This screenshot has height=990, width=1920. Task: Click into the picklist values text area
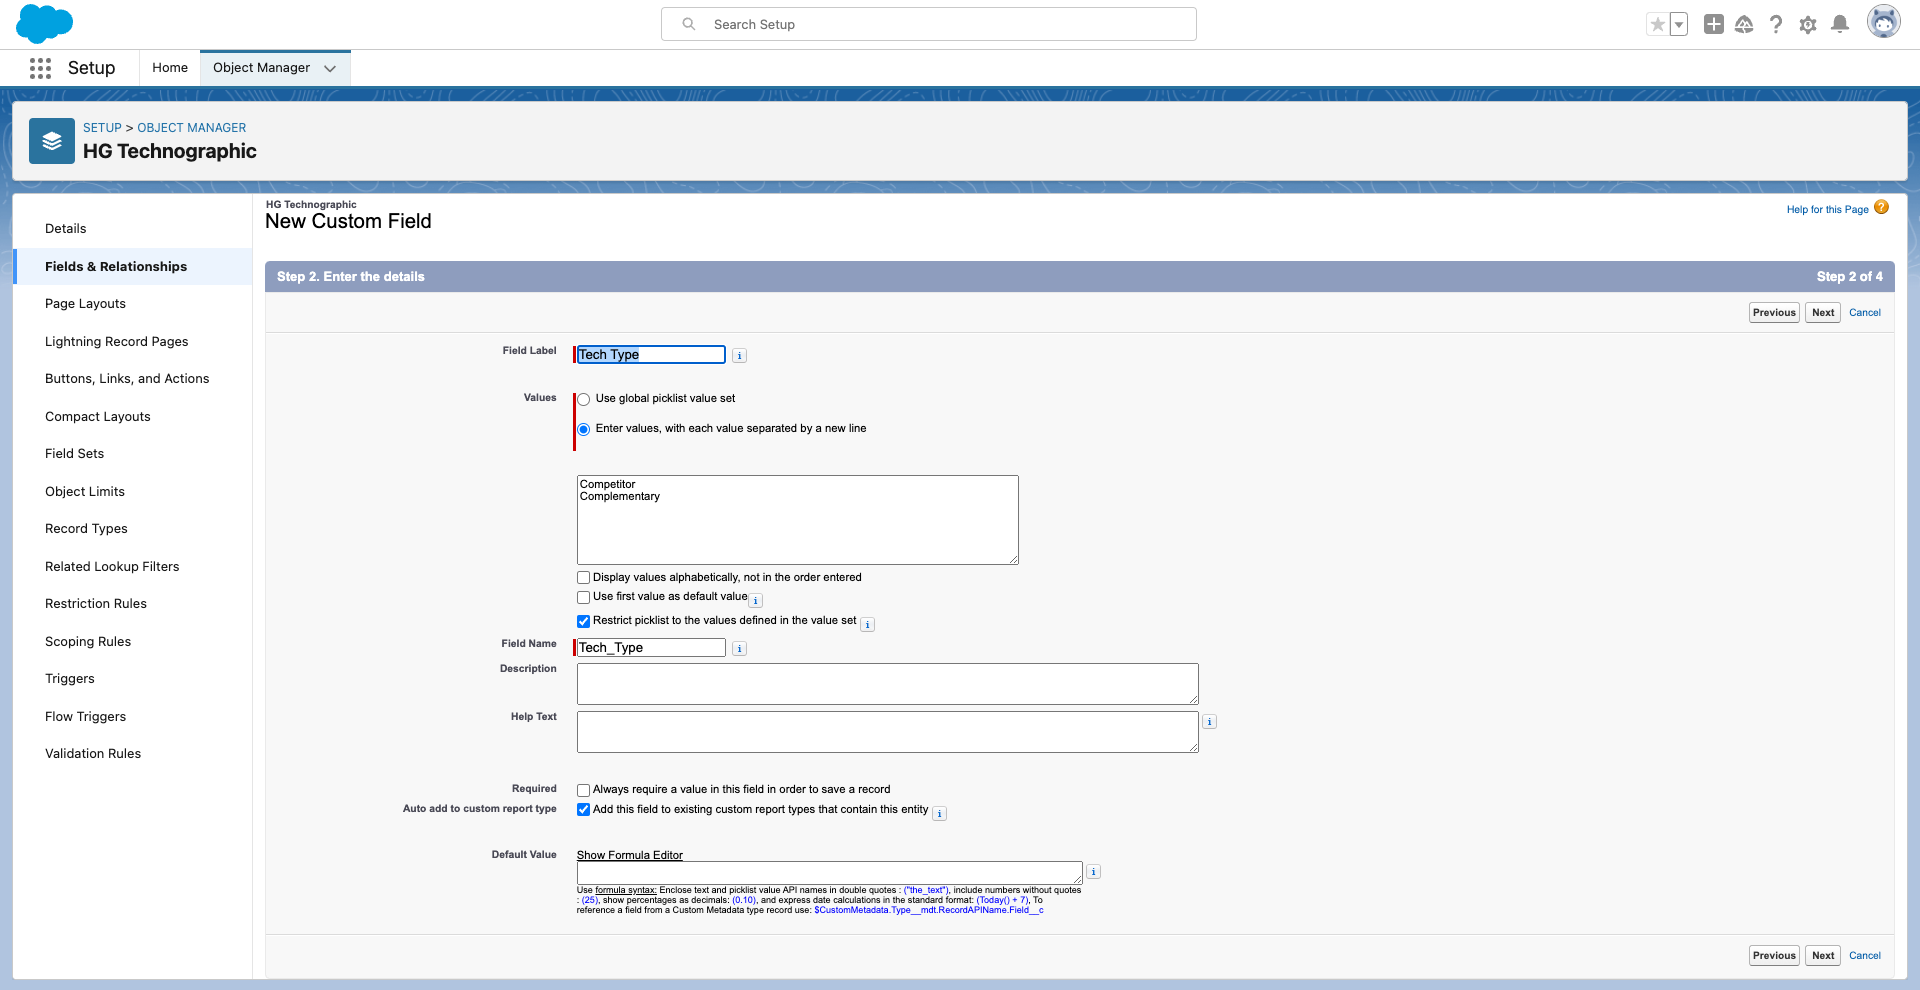point(798,520)
